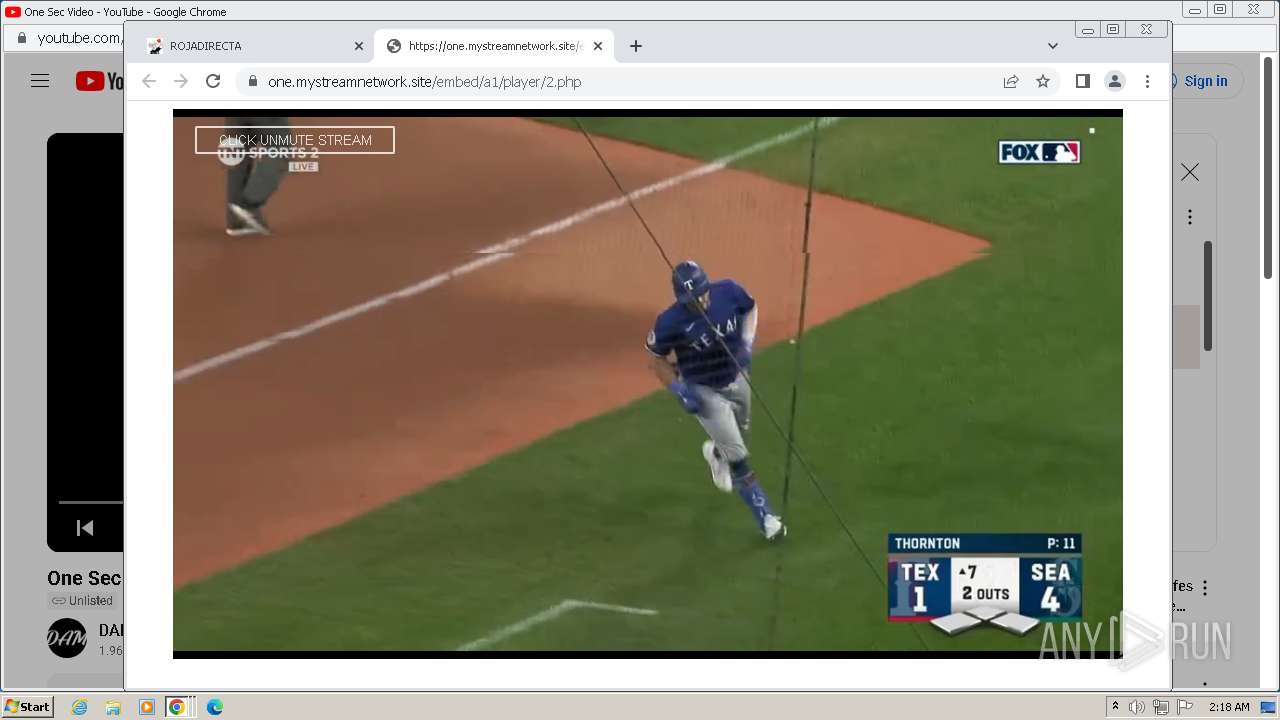Close the ROJADIRECTA tab
This screenshot has width=1280, height=720.
[359, 46]
